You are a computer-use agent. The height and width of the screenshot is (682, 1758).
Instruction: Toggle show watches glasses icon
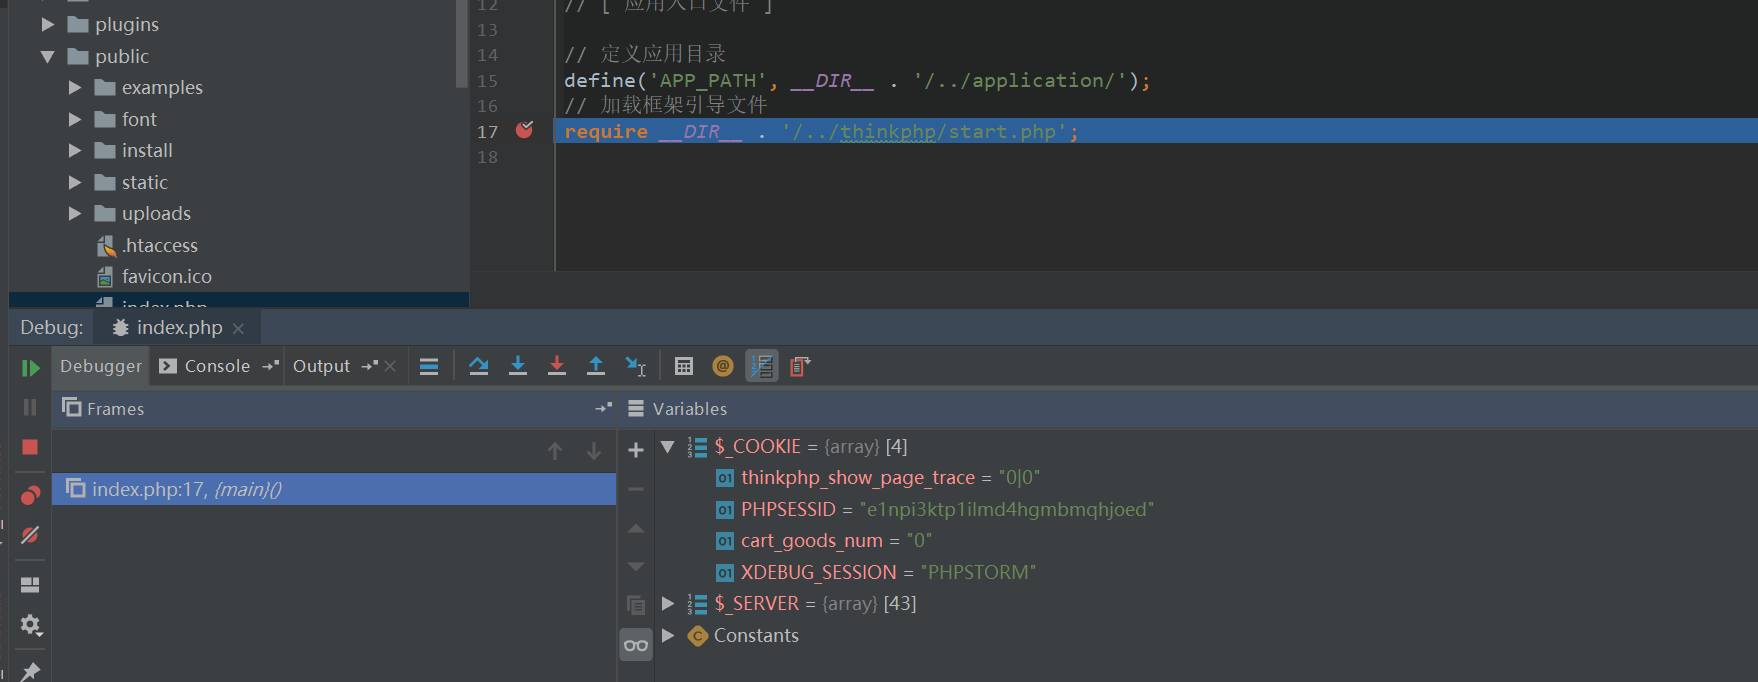coord(636,645)
